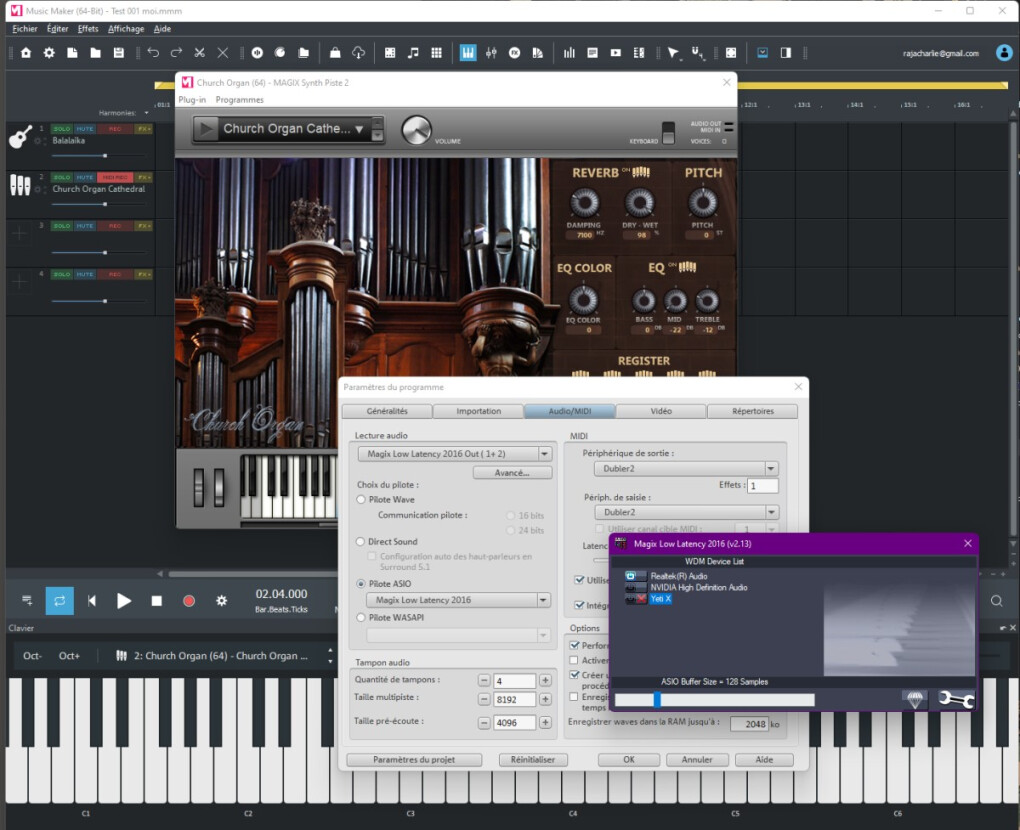The image size is (1020, 830).
Task: Open the MIDI Périphérique de sortie dropdown
Action: (x=771, y=468)
